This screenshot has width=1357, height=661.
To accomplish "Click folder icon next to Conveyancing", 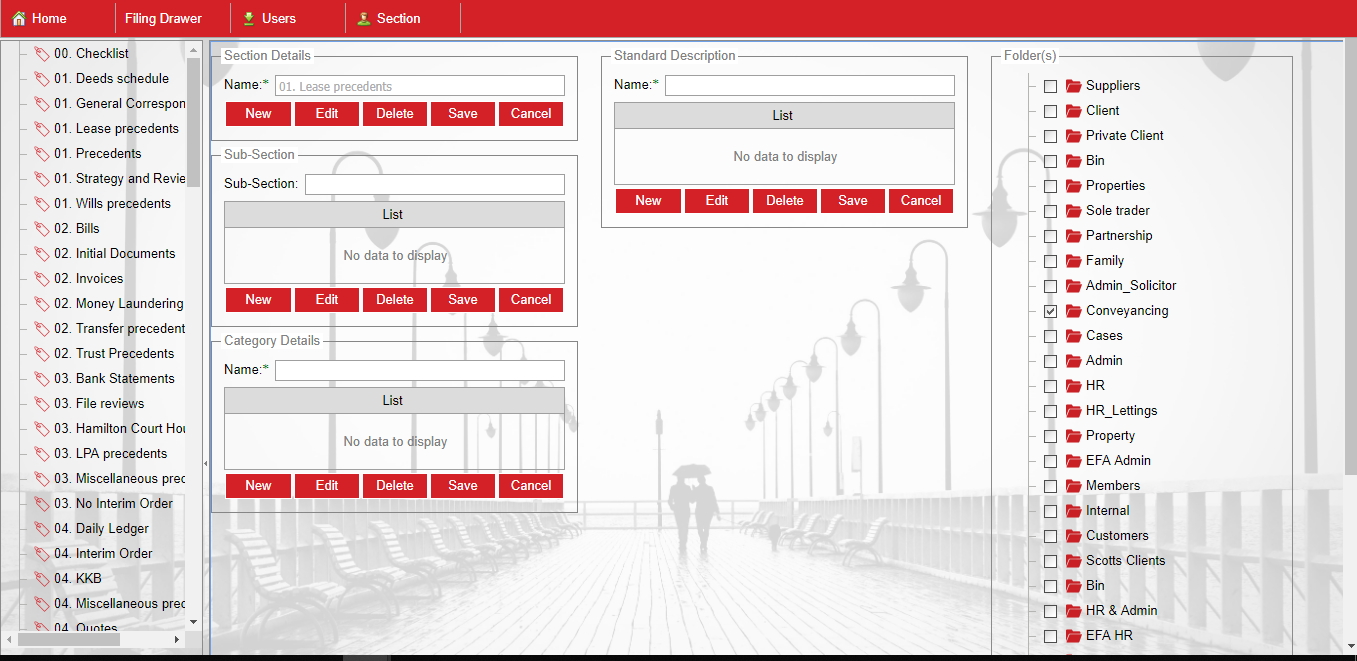I will (x=1074, y=311).
